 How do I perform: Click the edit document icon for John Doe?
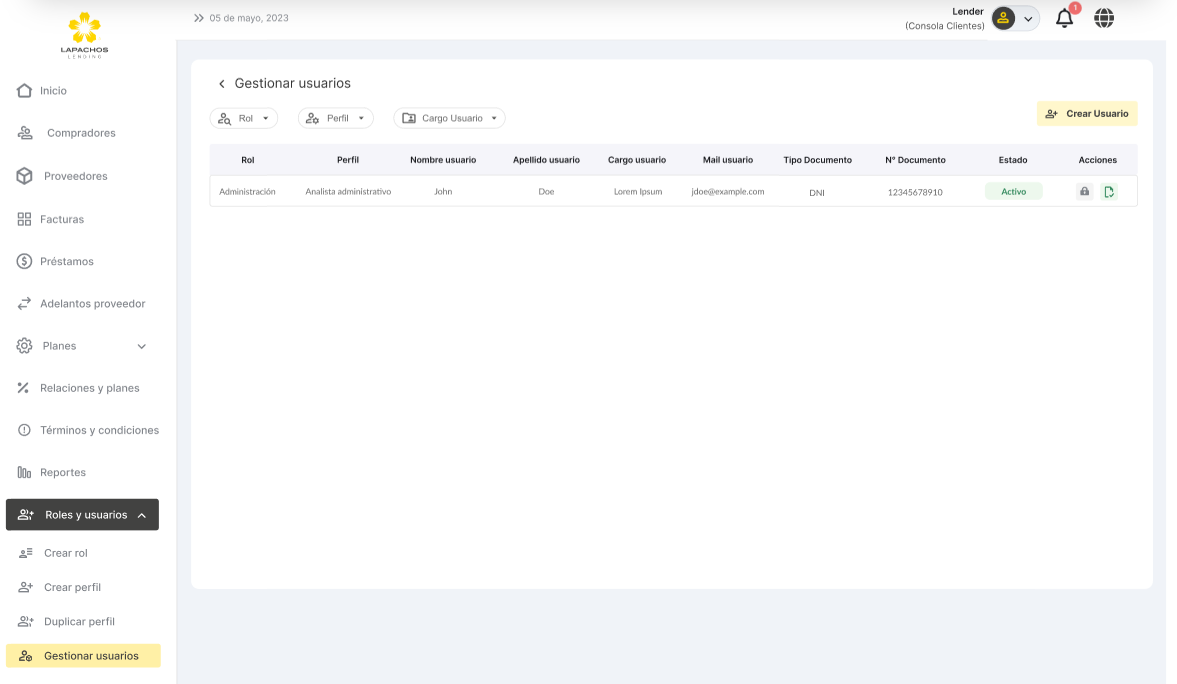(1109, 191)
